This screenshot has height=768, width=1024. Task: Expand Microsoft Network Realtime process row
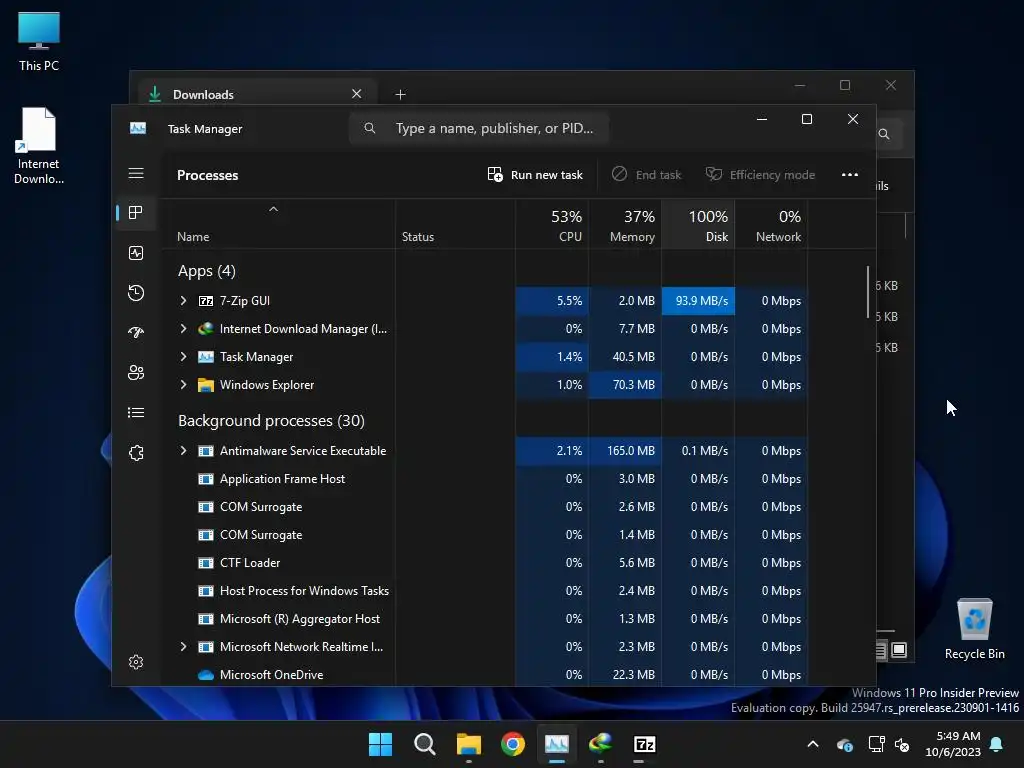184,647
